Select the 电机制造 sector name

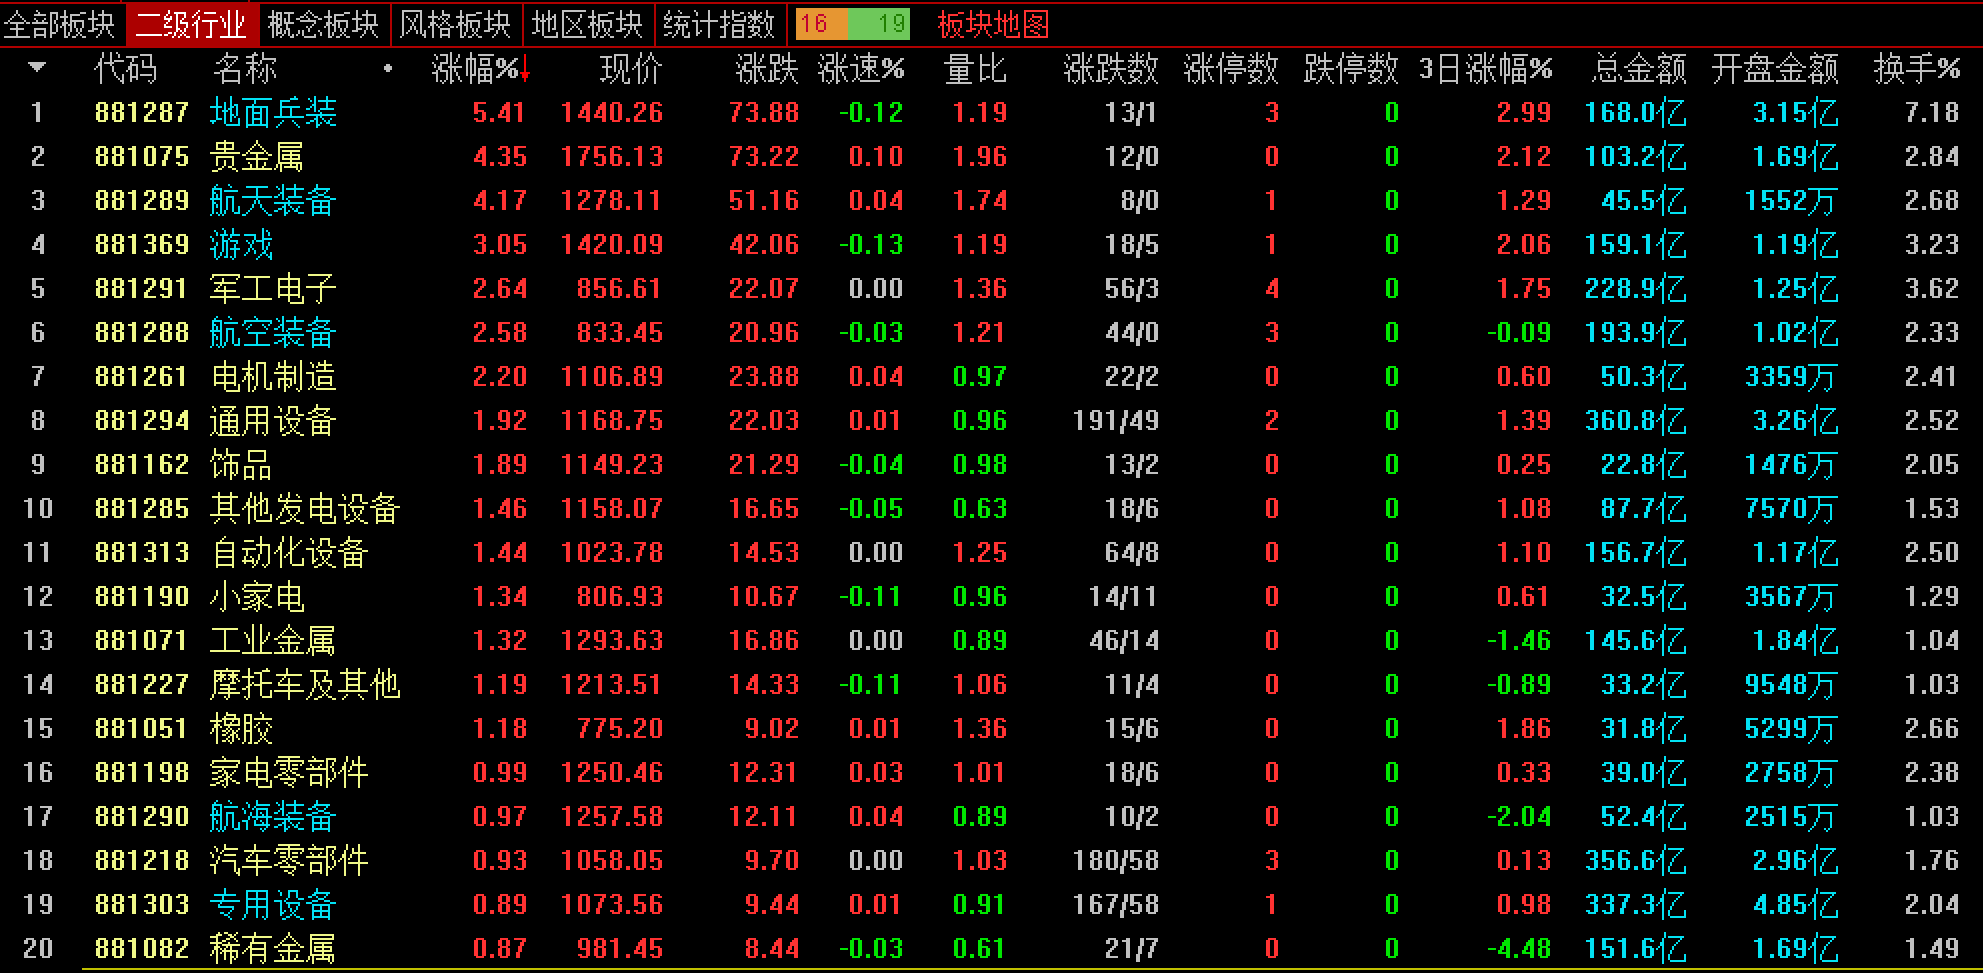click(x=273, y=376)
